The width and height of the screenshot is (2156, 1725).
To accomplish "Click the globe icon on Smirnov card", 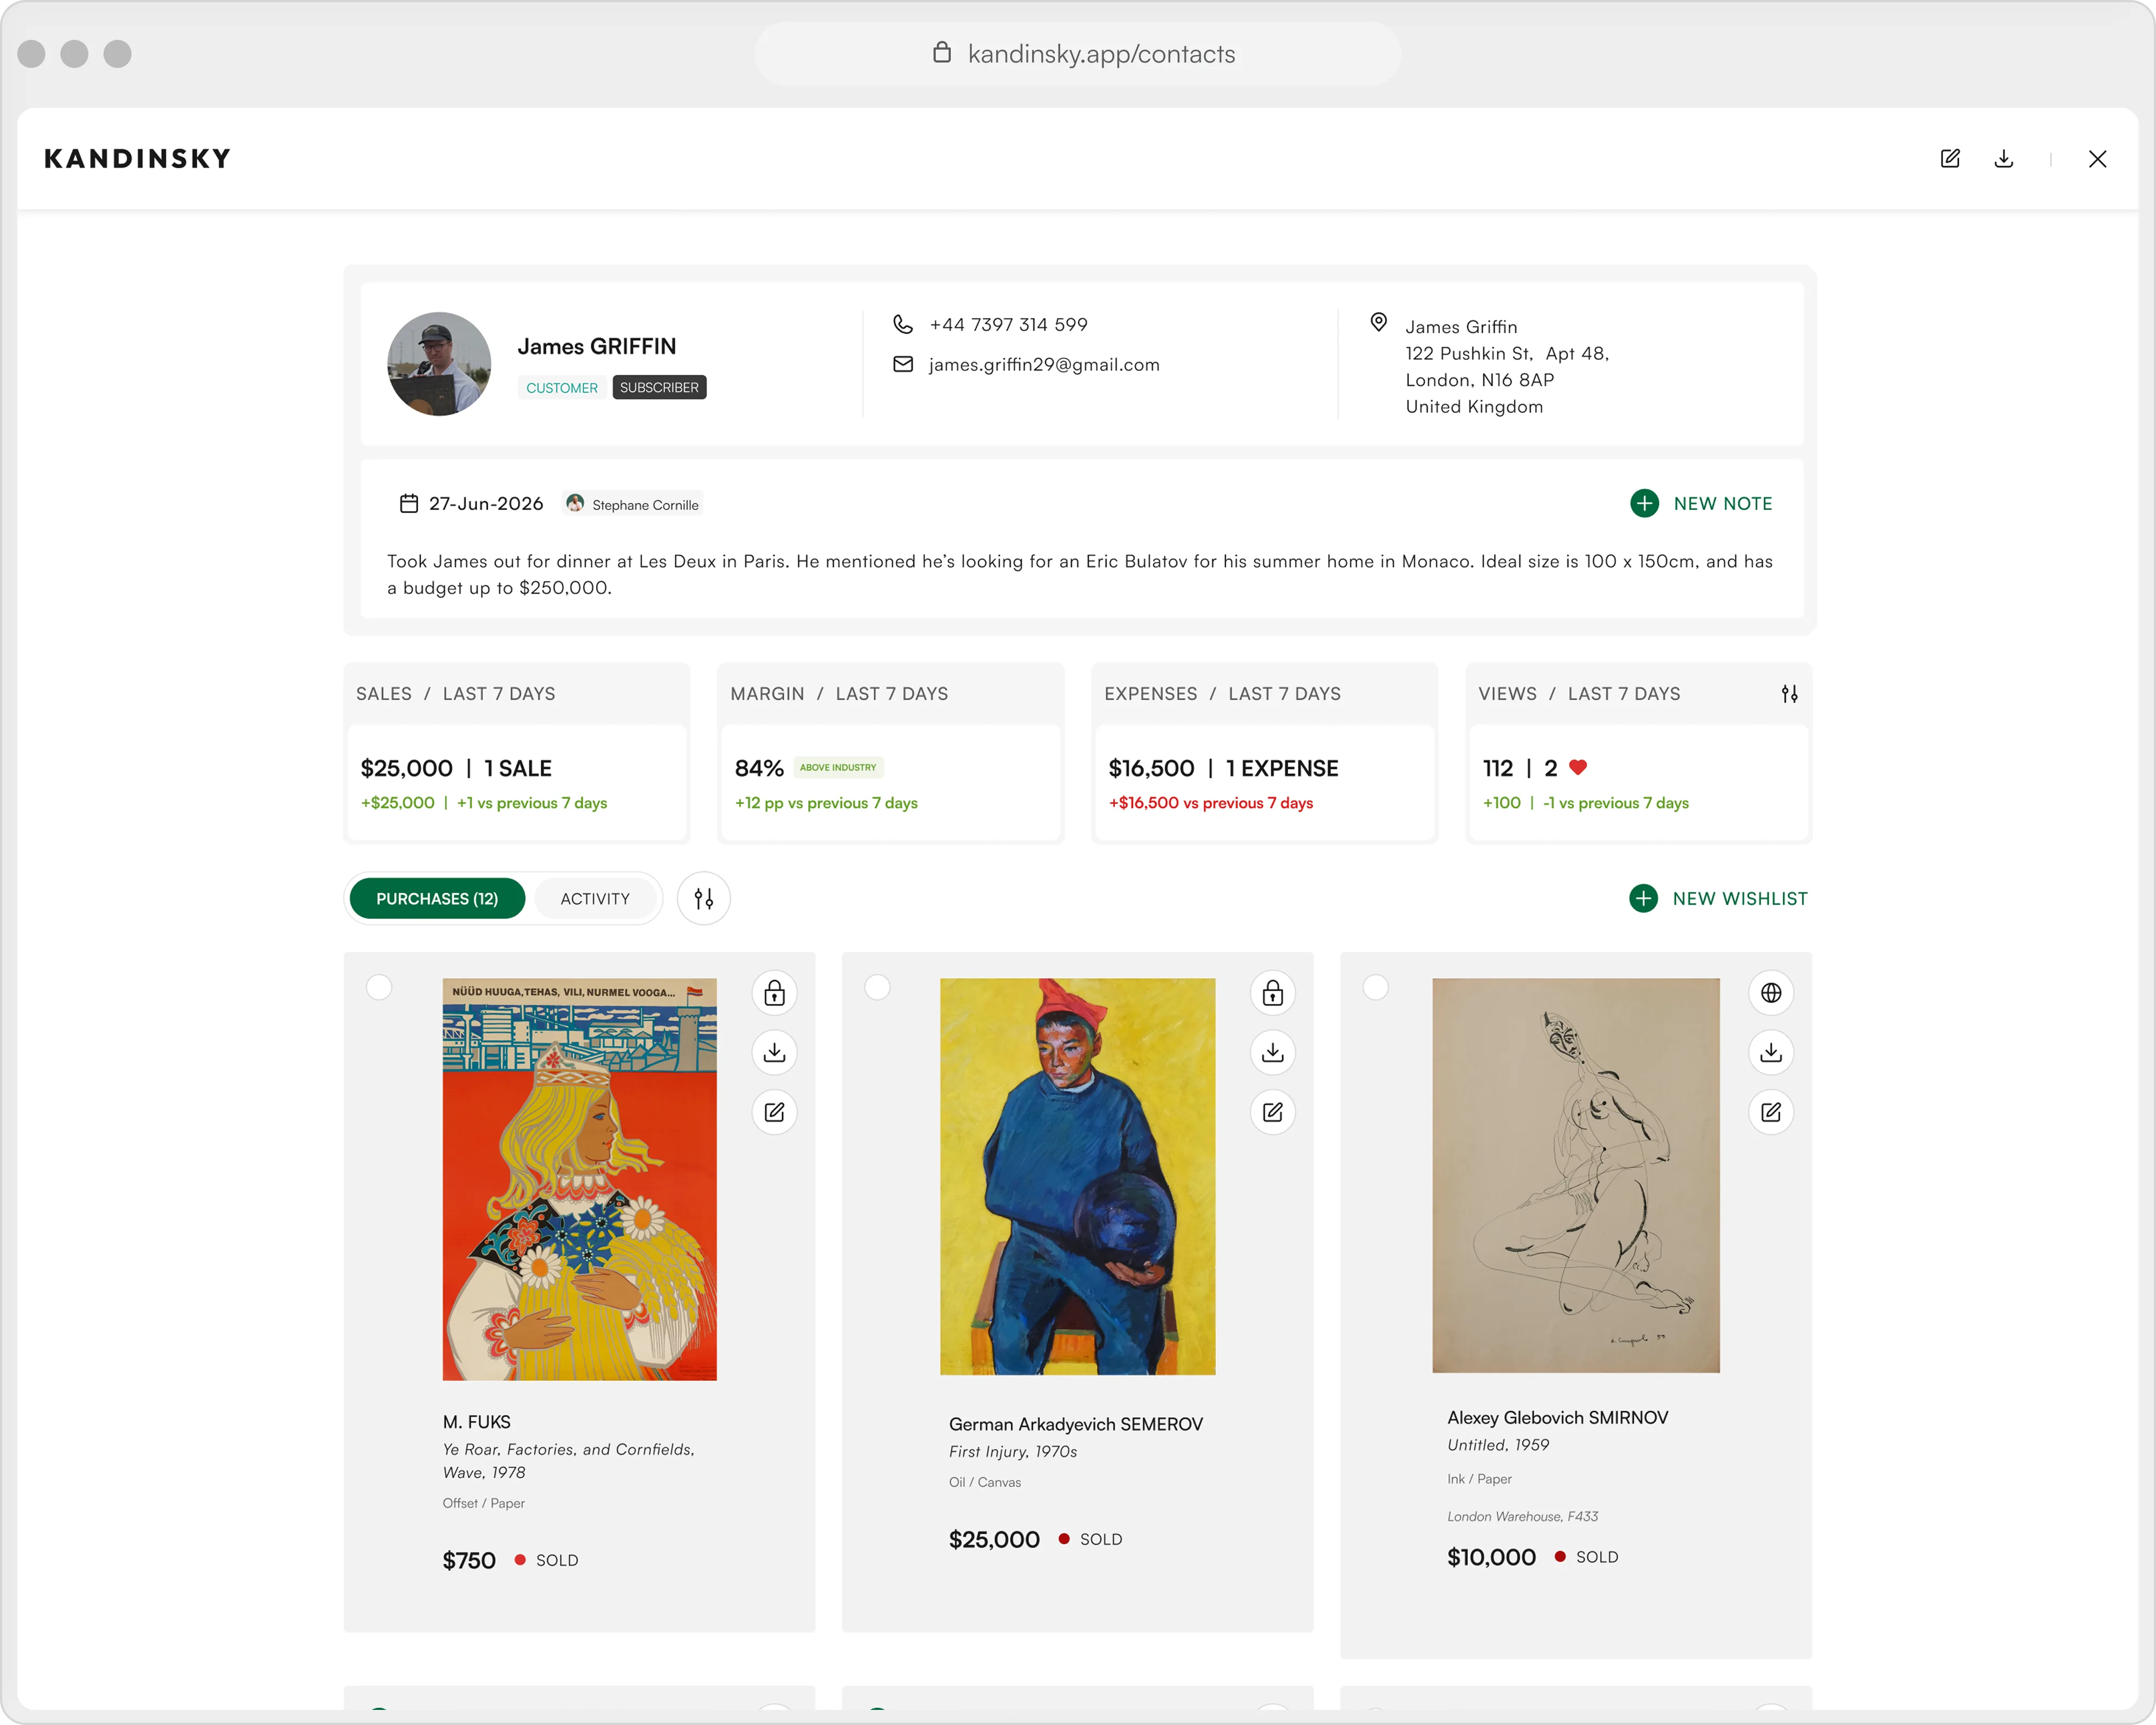I will [1770, 993].
